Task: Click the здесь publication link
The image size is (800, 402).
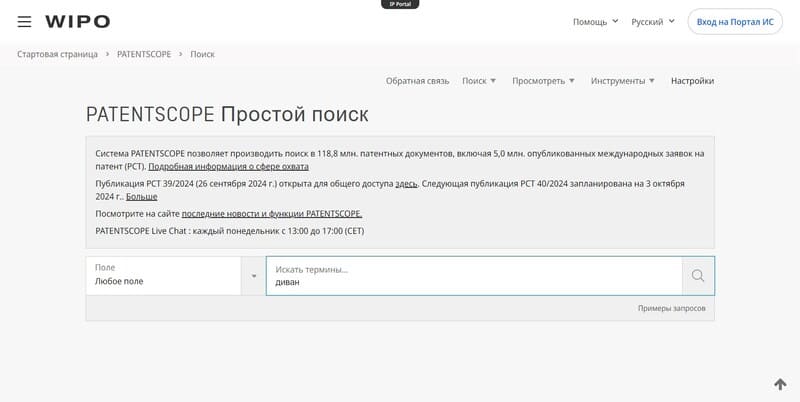Action: [x=406, y=184]
